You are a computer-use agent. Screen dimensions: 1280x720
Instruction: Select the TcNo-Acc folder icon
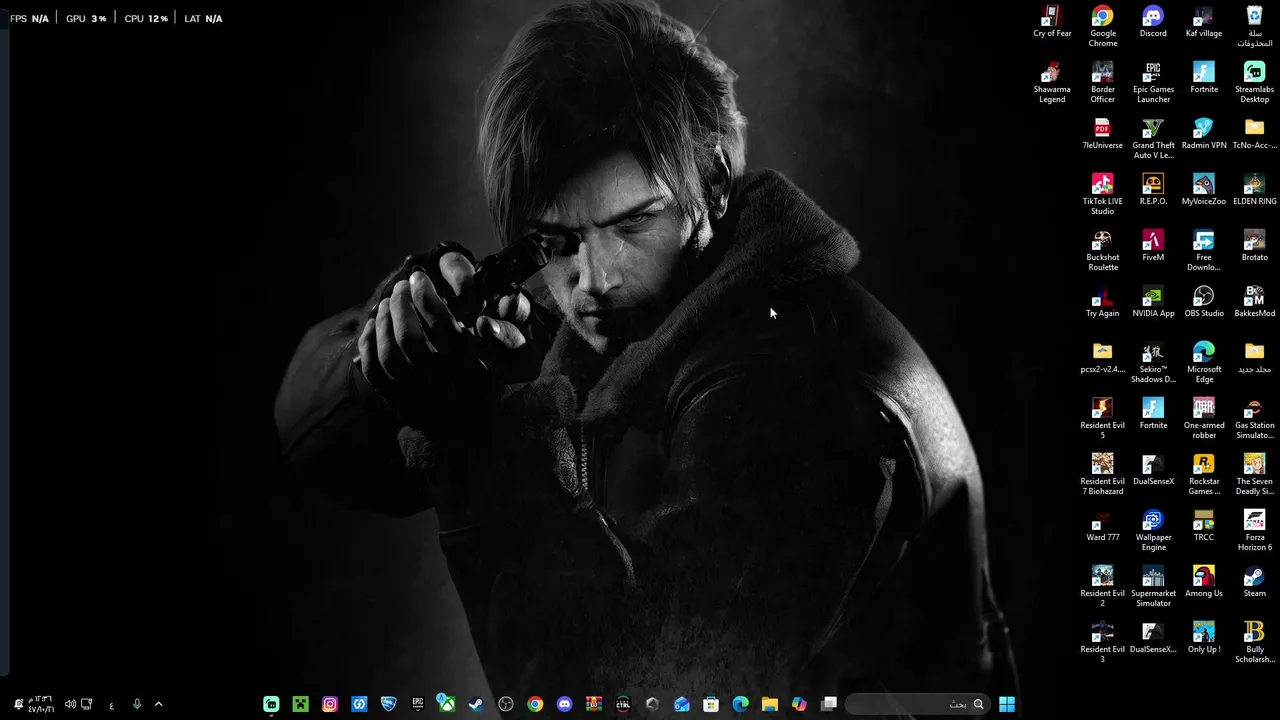1254,134
